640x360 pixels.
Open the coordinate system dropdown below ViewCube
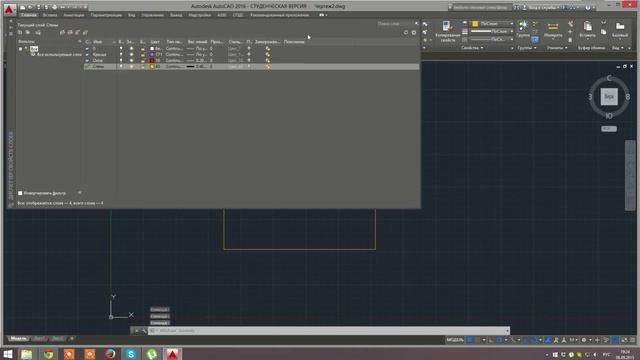(x=609, y=129)
